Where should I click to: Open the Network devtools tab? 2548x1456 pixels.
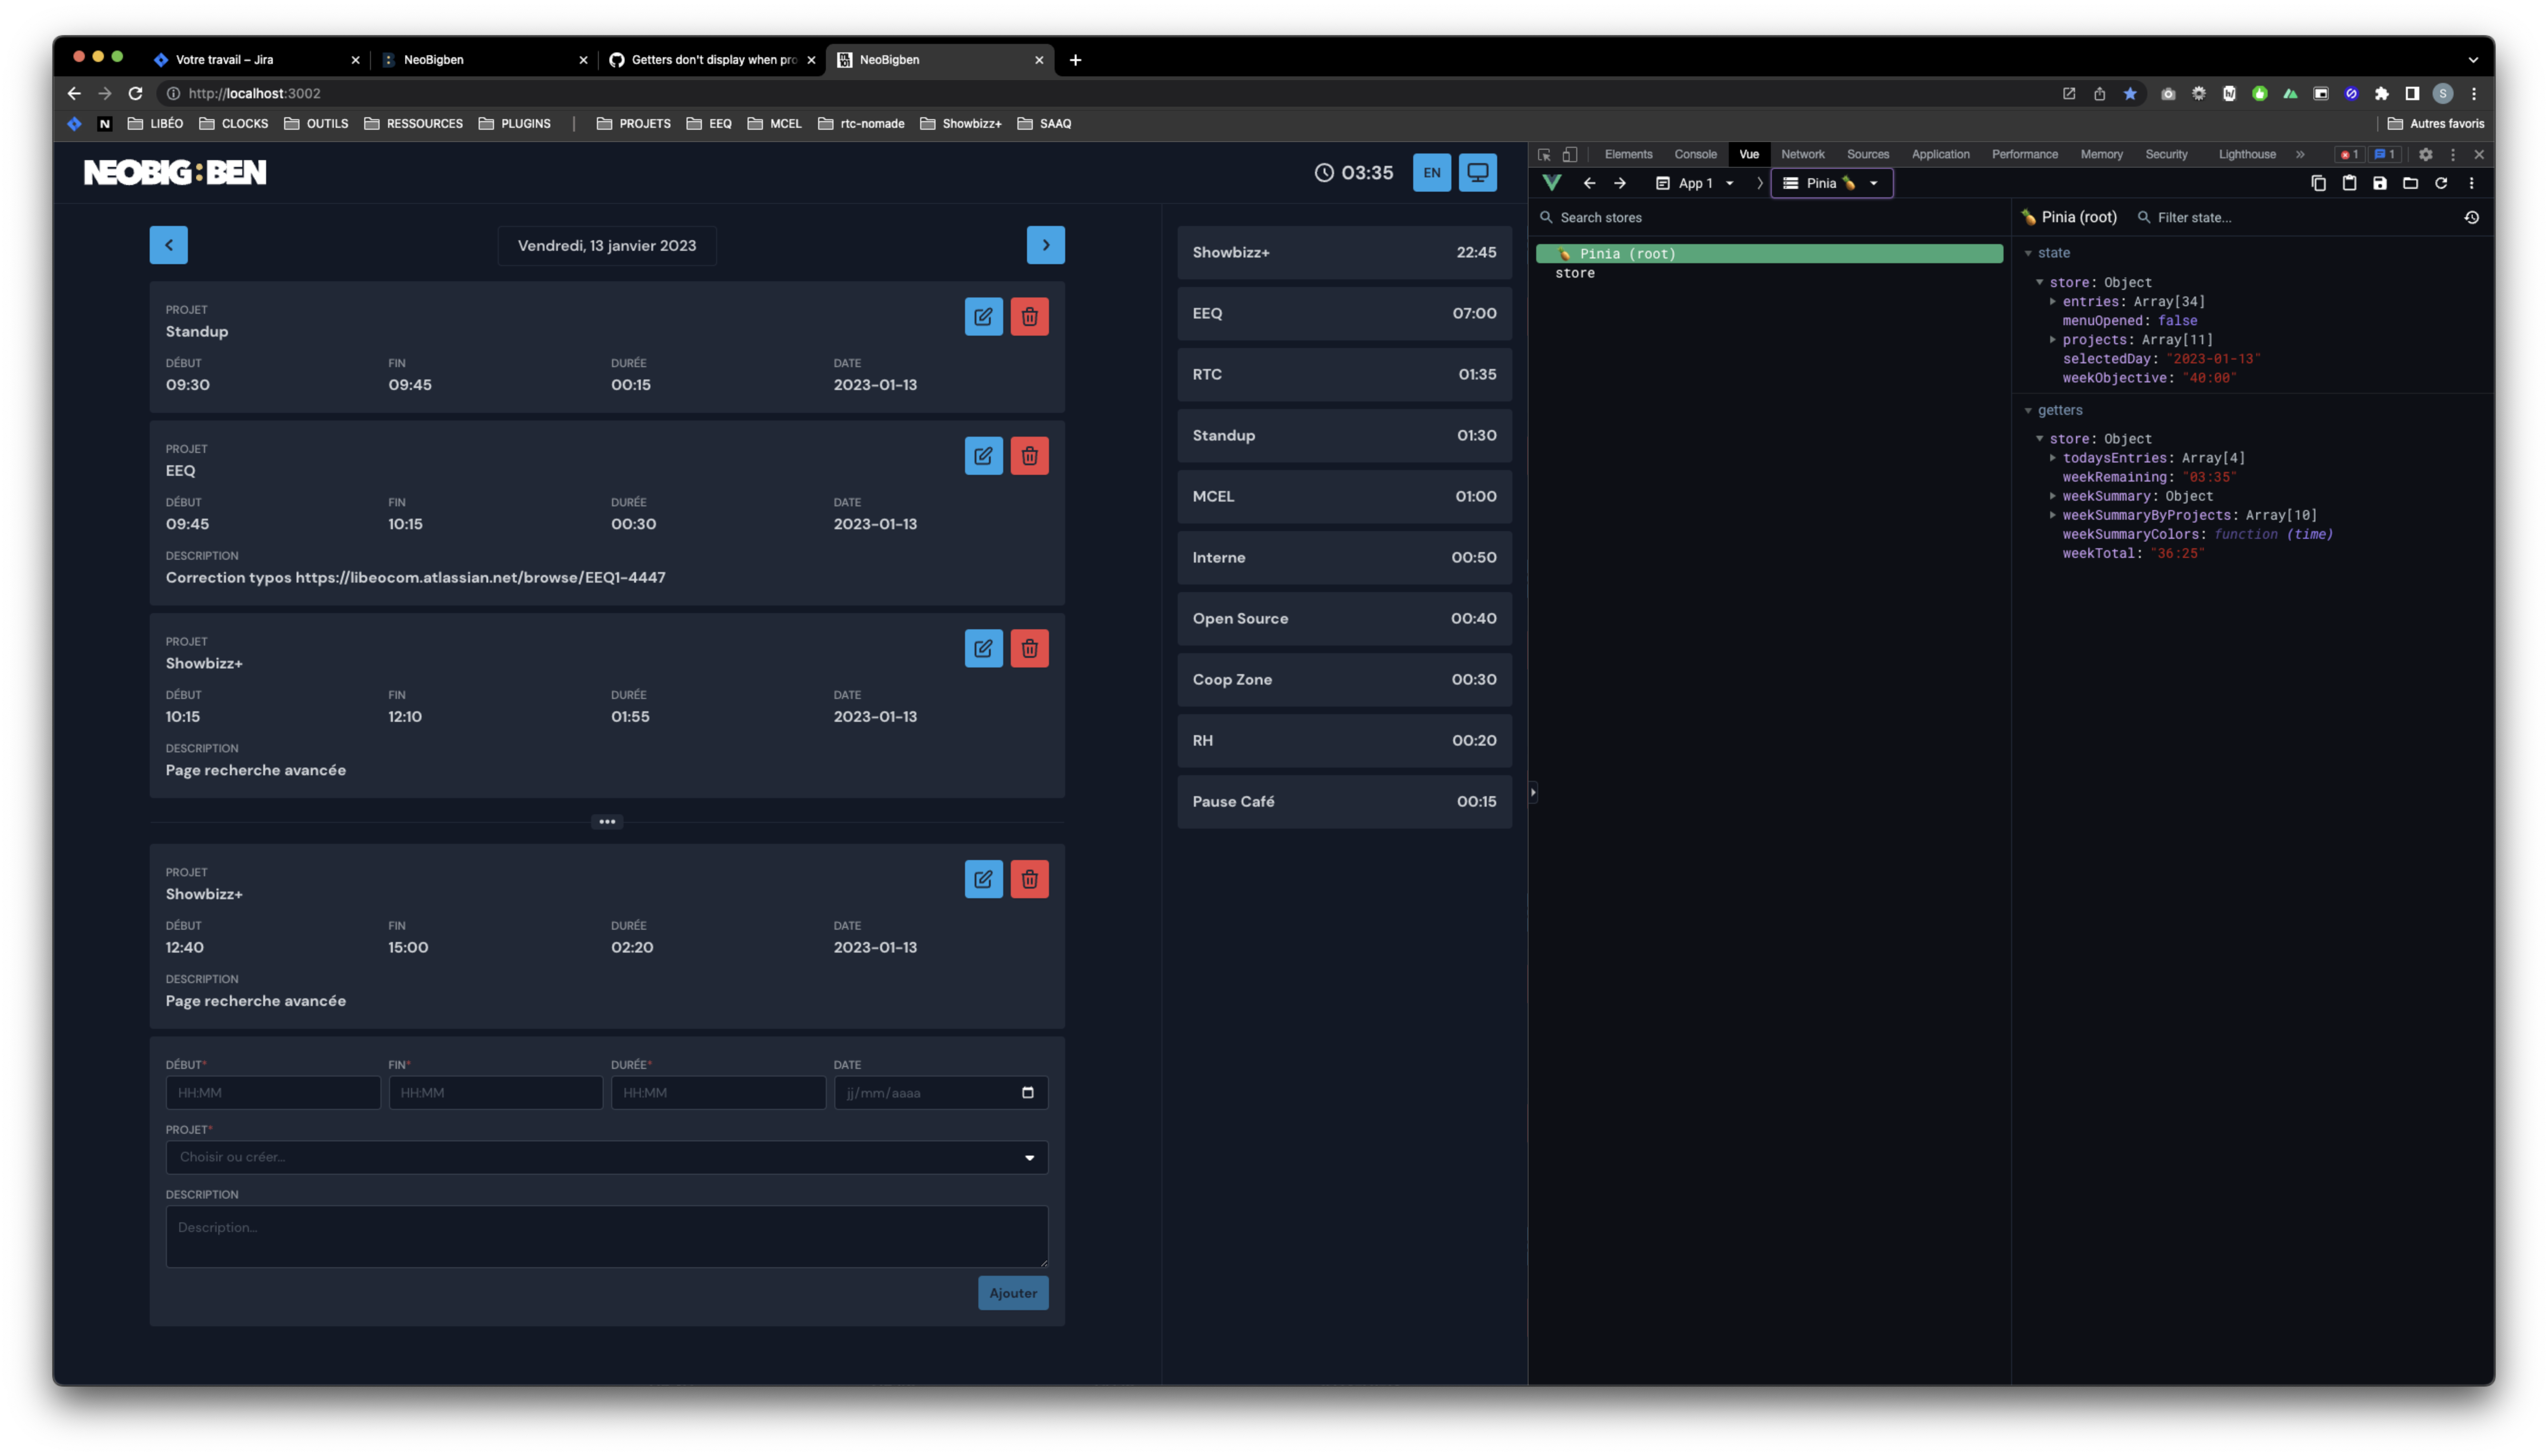coord(1802,154)
